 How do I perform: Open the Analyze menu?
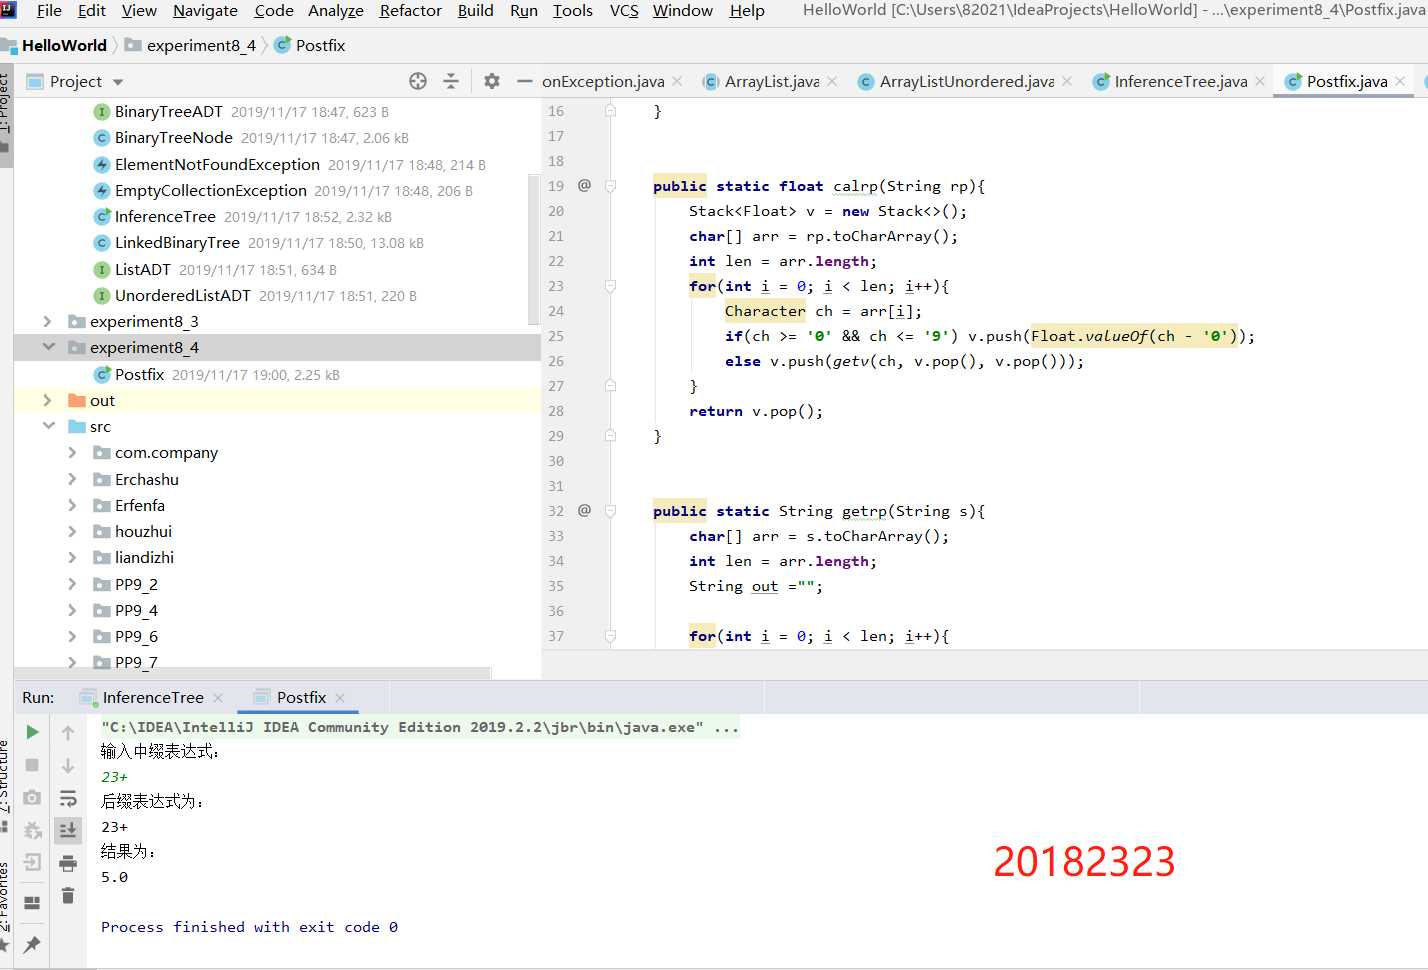point(335,11)
